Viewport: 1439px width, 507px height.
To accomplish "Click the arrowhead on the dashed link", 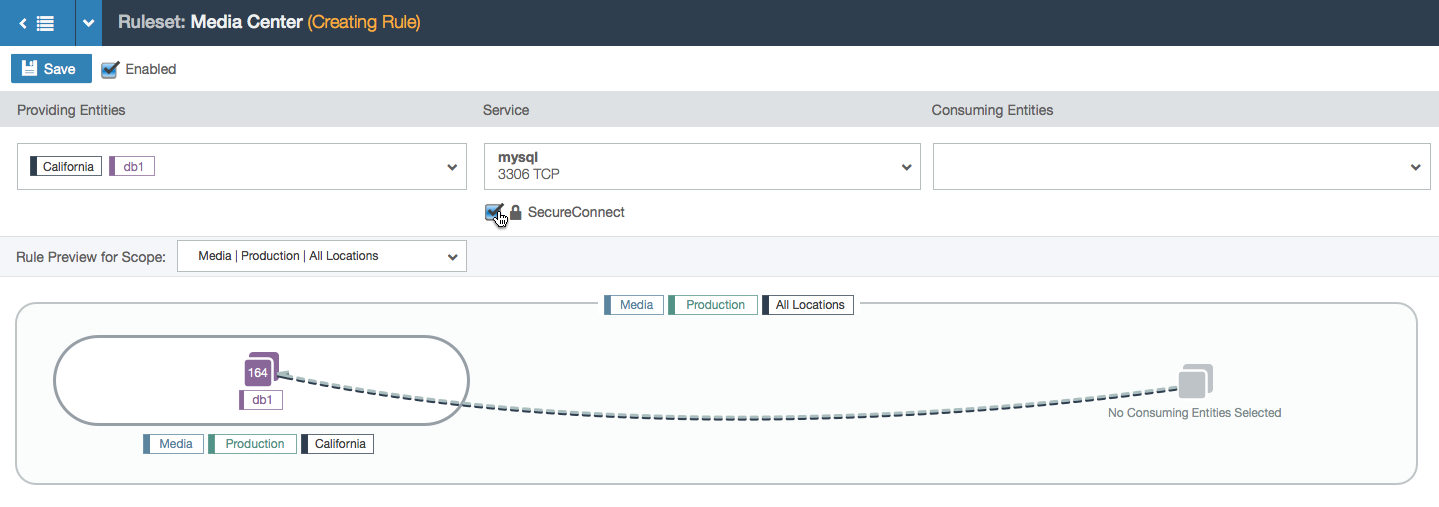I will pos(285,375).
